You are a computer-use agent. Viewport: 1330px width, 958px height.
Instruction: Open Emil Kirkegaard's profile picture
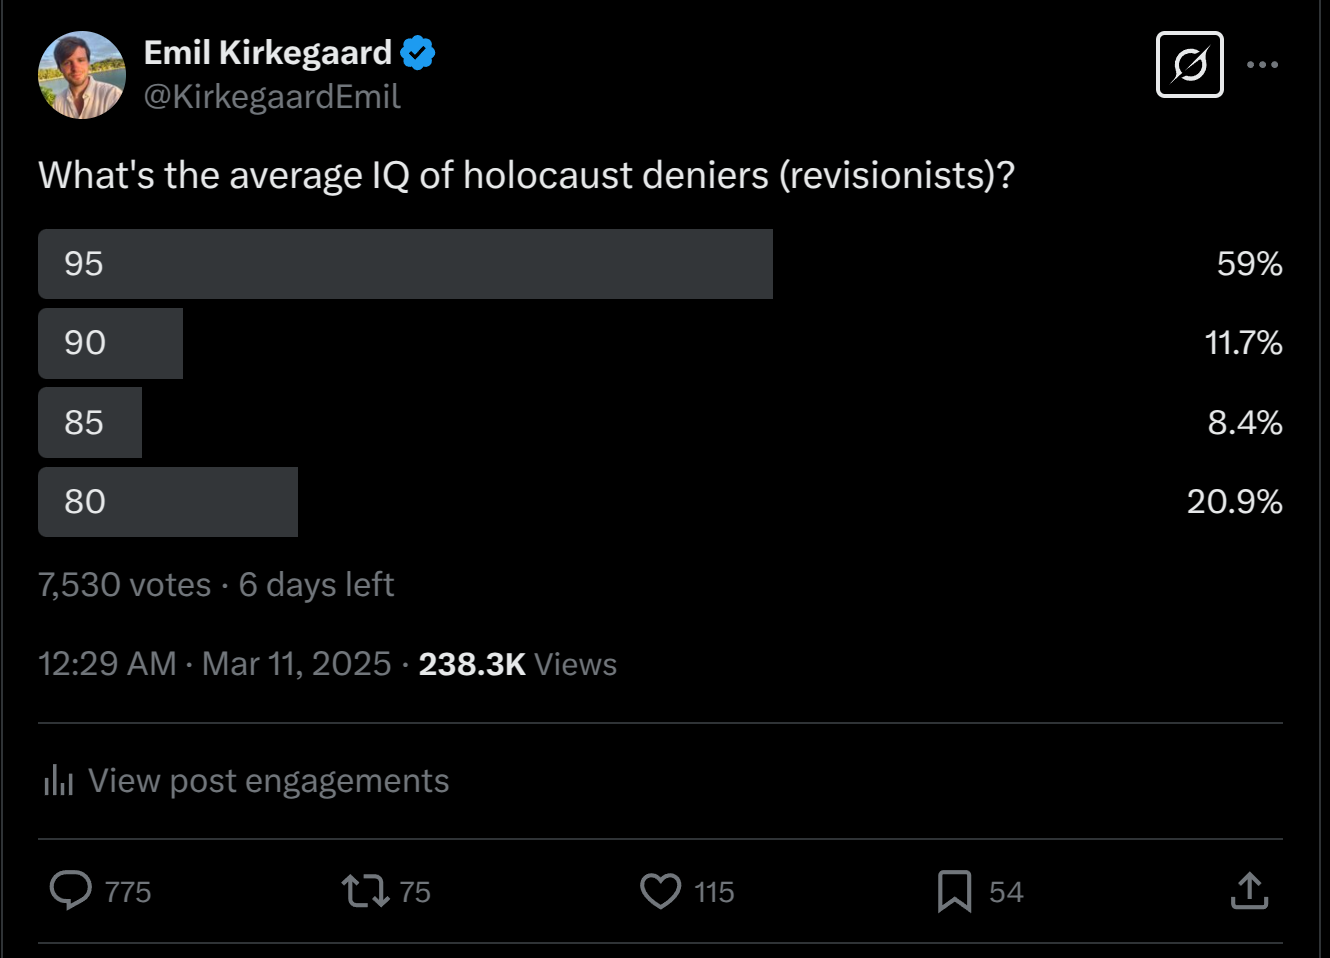pos(82,75)
